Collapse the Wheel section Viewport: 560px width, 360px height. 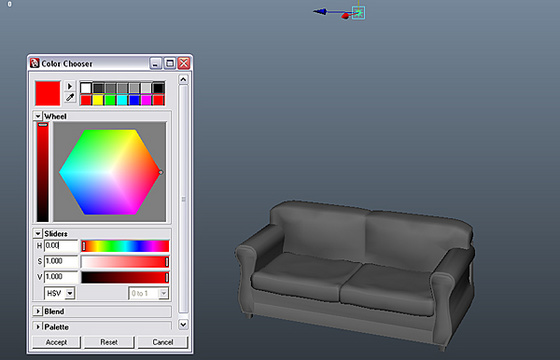(x=38, y=116)
